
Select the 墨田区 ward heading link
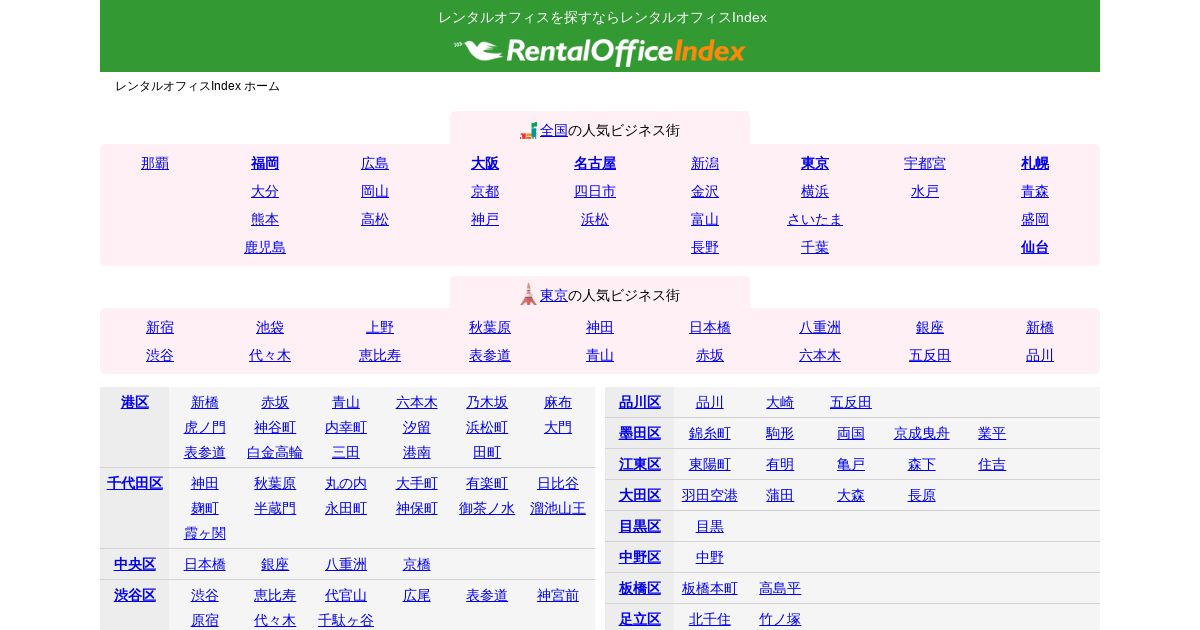pos(640,433)
